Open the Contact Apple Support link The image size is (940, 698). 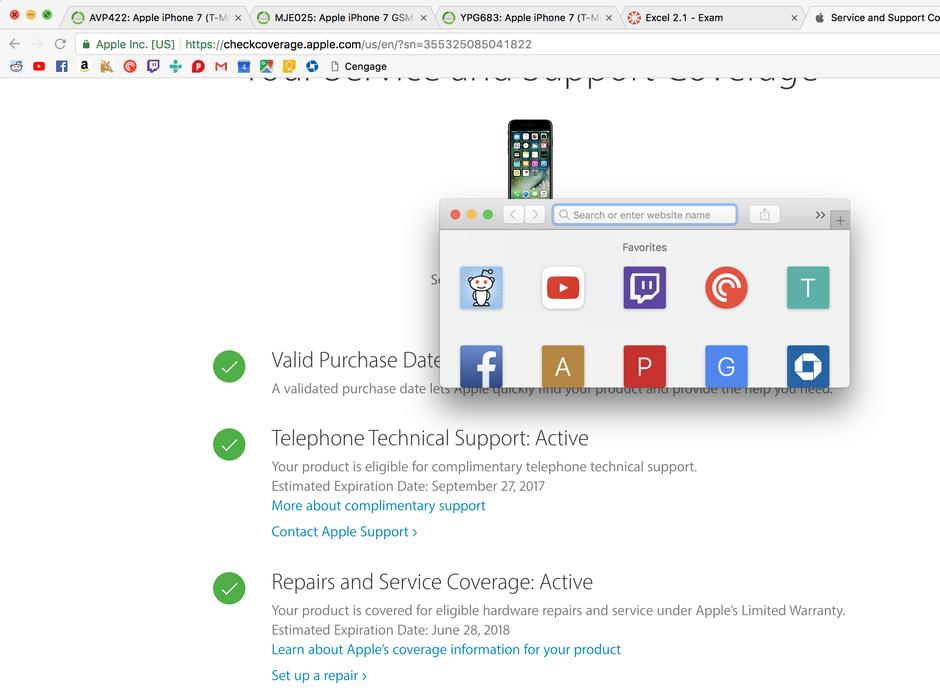click(x=344, y=531)
